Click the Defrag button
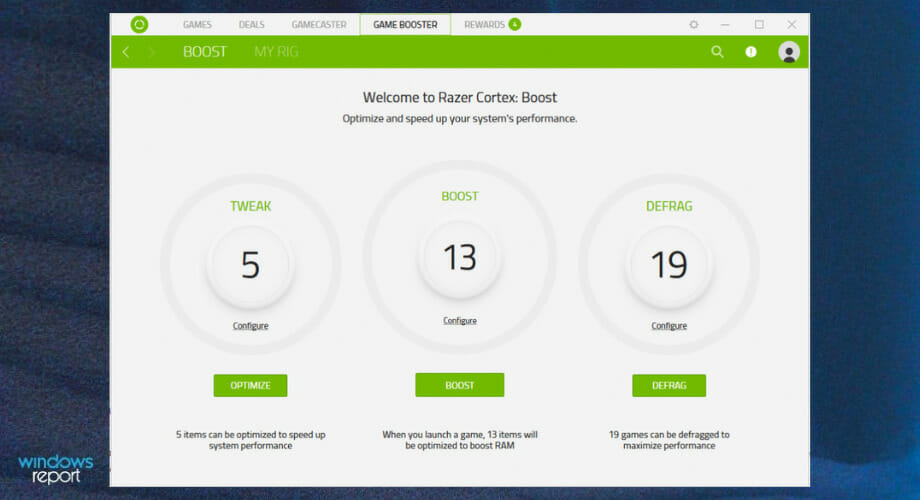Viewport: 920px width, 500px height. (x=669, y=386)
